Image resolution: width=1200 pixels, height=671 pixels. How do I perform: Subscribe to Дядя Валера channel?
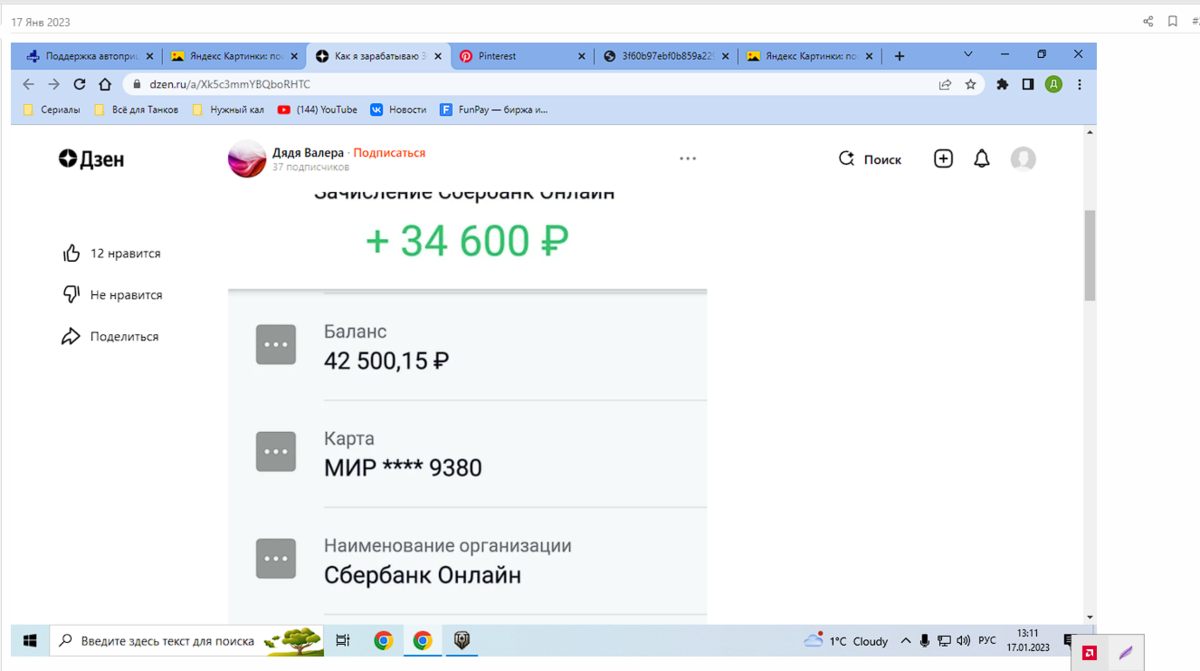389,153
